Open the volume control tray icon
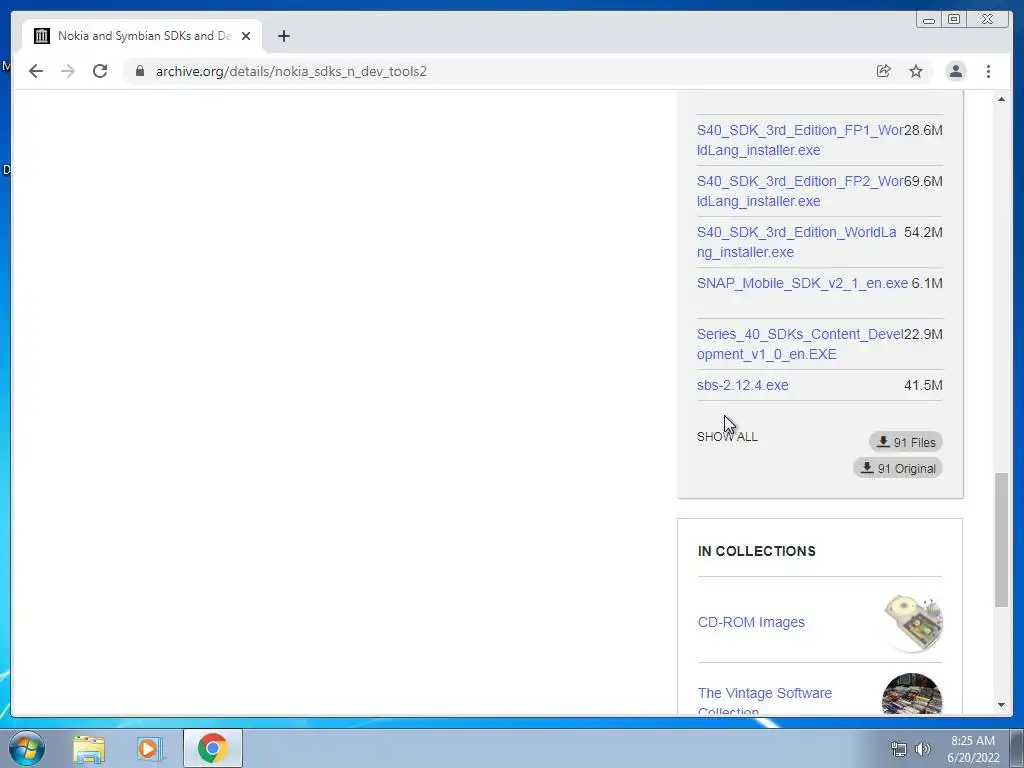1024x768 pixels. point(923,749)
